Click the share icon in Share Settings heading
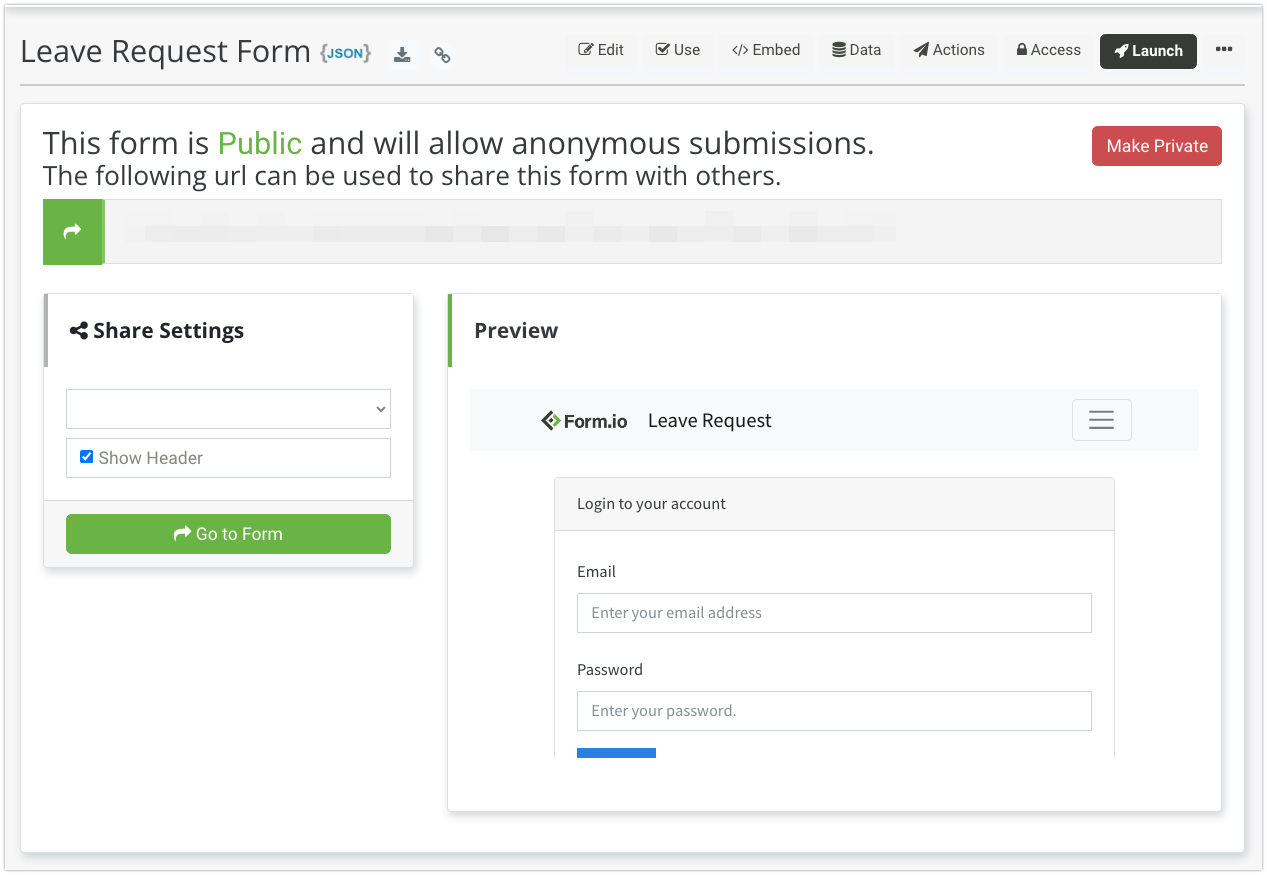This screenshot has width=1267, height=875. (78, 331)
